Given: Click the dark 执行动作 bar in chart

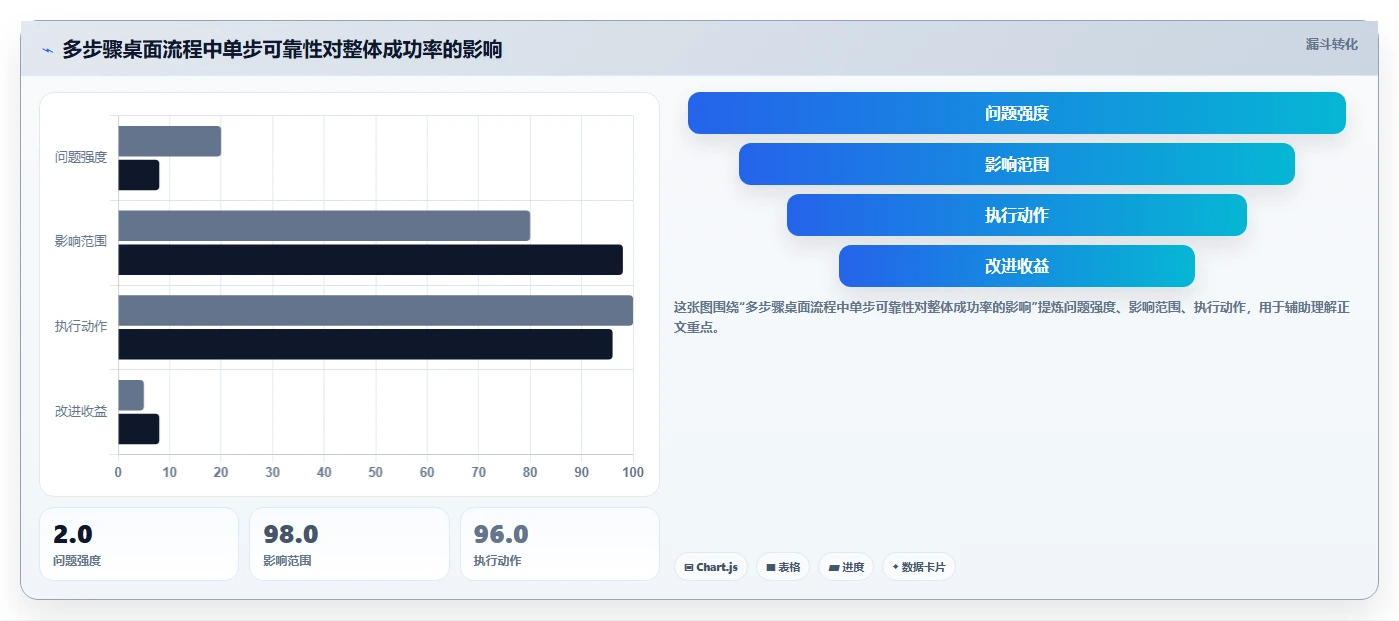Looking at the screenshot, I should 366,344.
